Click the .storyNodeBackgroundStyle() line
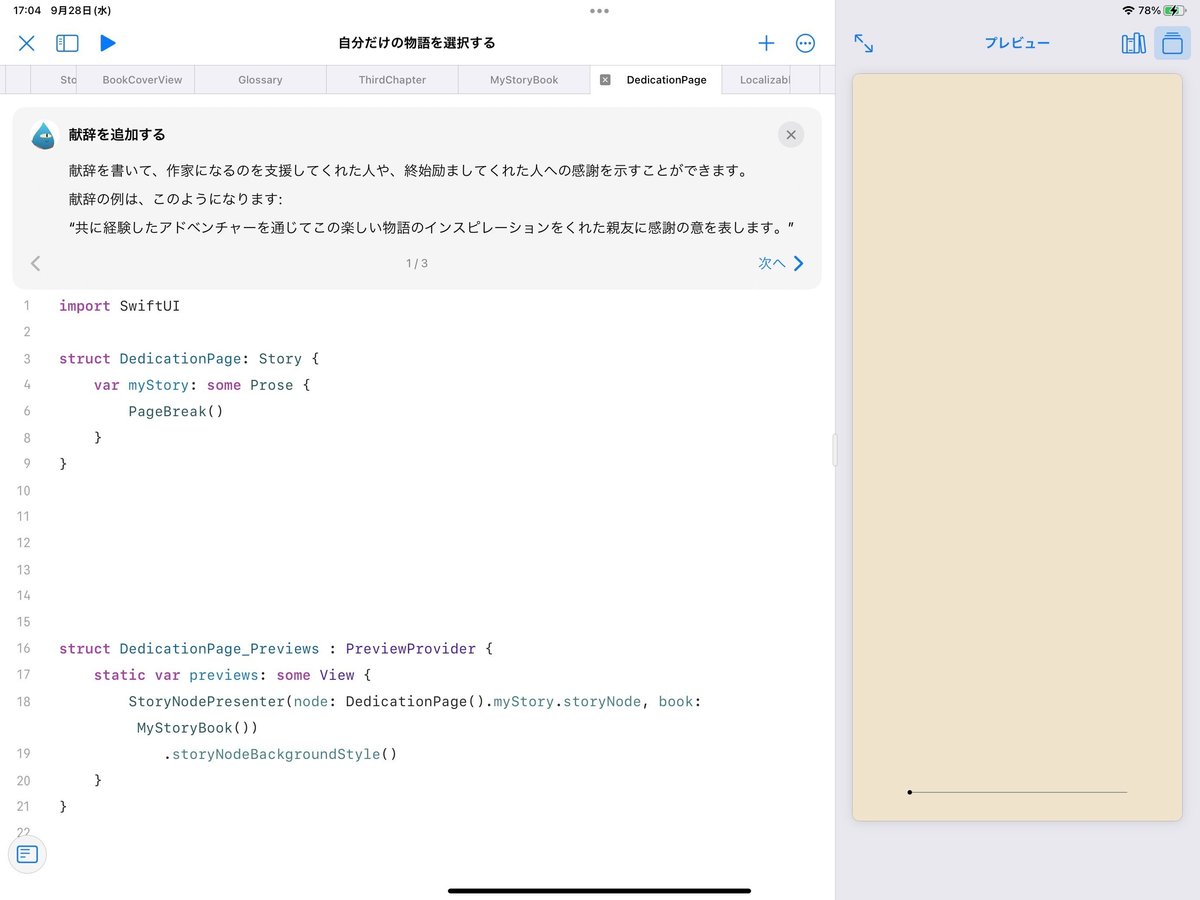Image resolution: width=1200 pixels, height=900 pixels. 281,754
